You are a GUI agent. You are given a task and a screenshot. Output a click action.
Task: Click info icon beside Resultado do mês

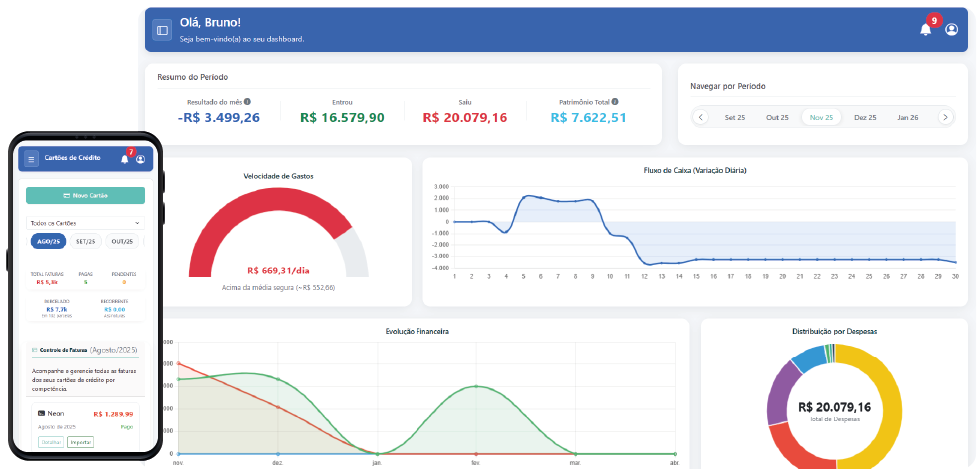(x=248, y=102)
